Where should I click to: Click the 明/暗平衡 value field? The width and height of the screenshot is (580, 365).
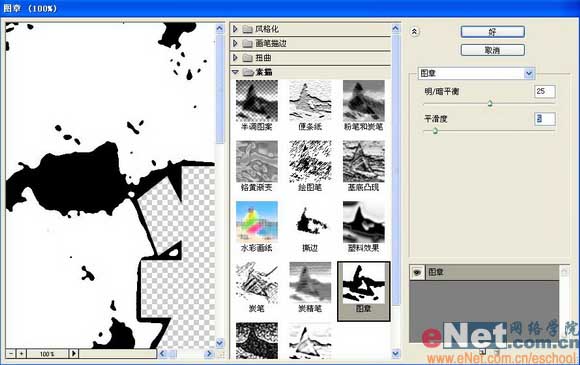(x=544, y=91)
